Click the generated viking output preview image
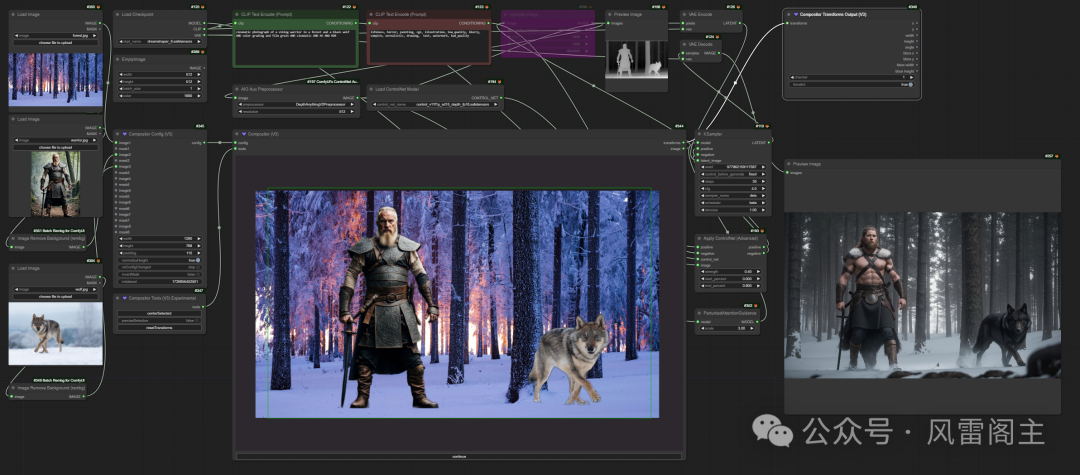This screenshot has width=1080, height=475. tap(922, 295)
